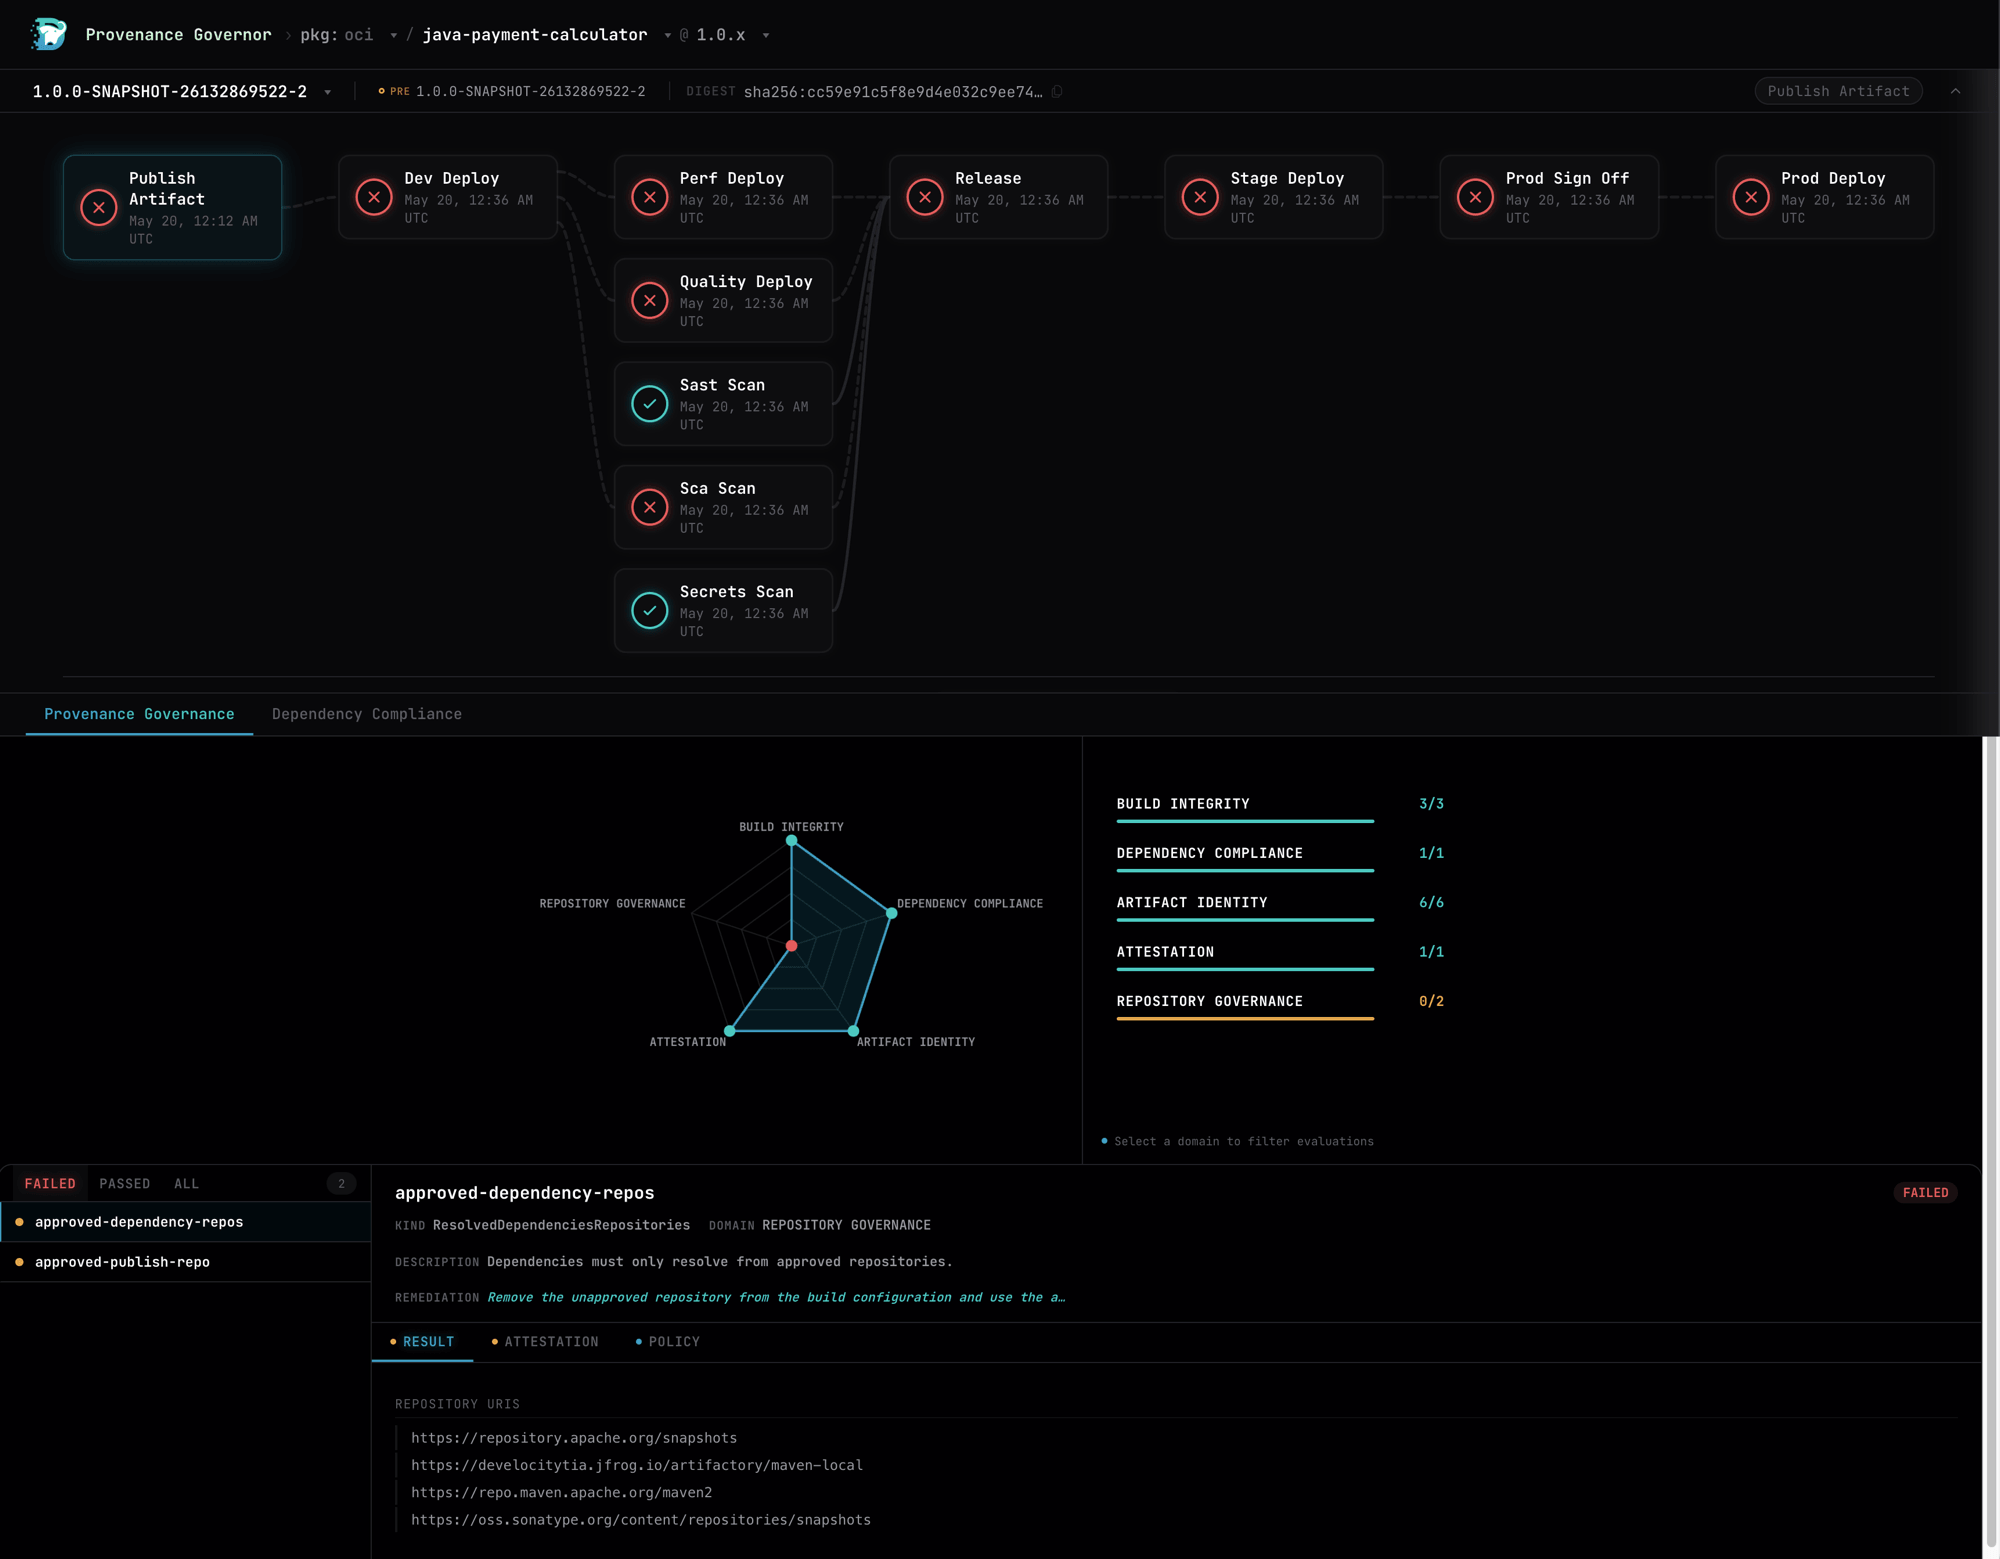This screenshot has height=1559, width=2000.
Task: Click the FAILED status badge
Action: (1925, 1193)
